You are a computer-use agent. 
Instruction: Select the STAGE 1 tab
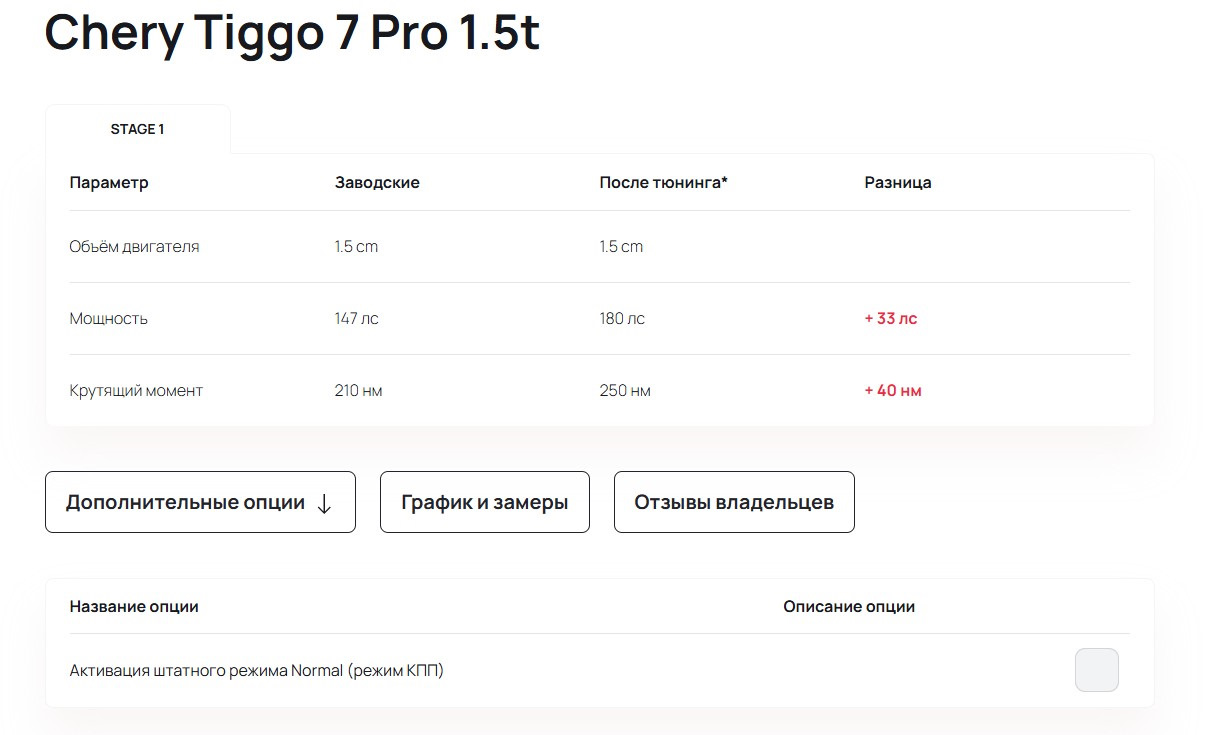tap(138, 129)
